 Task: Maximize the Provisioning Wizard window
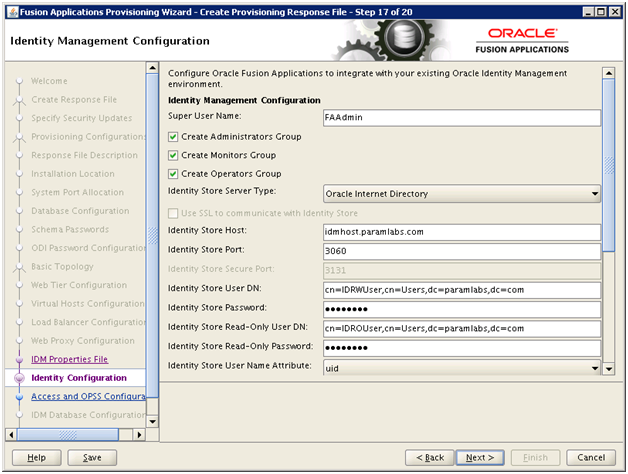click(601, 12)
